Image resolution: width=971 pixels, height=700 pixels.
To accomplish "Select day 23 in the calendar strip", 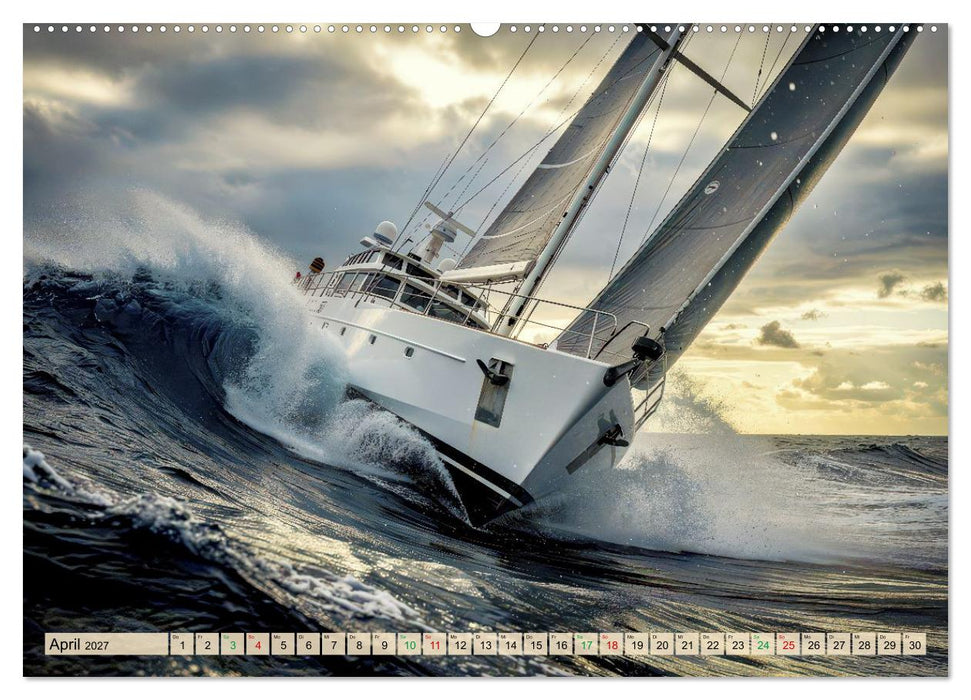I will coord(738,644).
